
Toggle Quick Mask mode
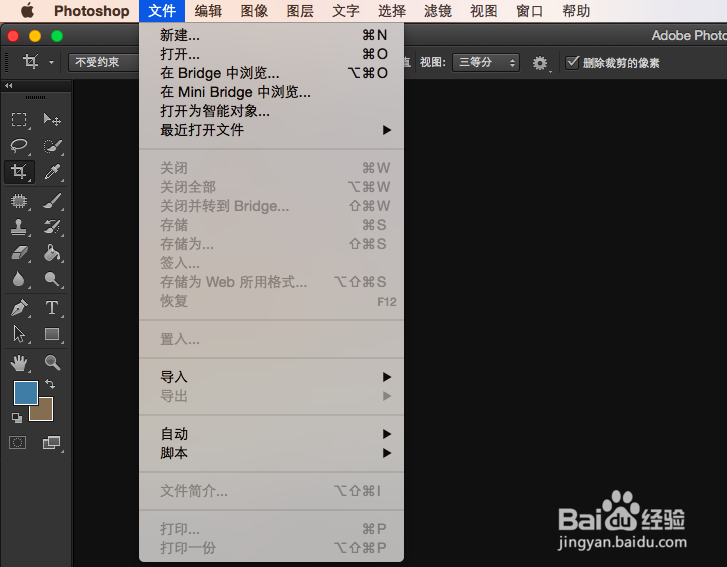coord(18,442)
